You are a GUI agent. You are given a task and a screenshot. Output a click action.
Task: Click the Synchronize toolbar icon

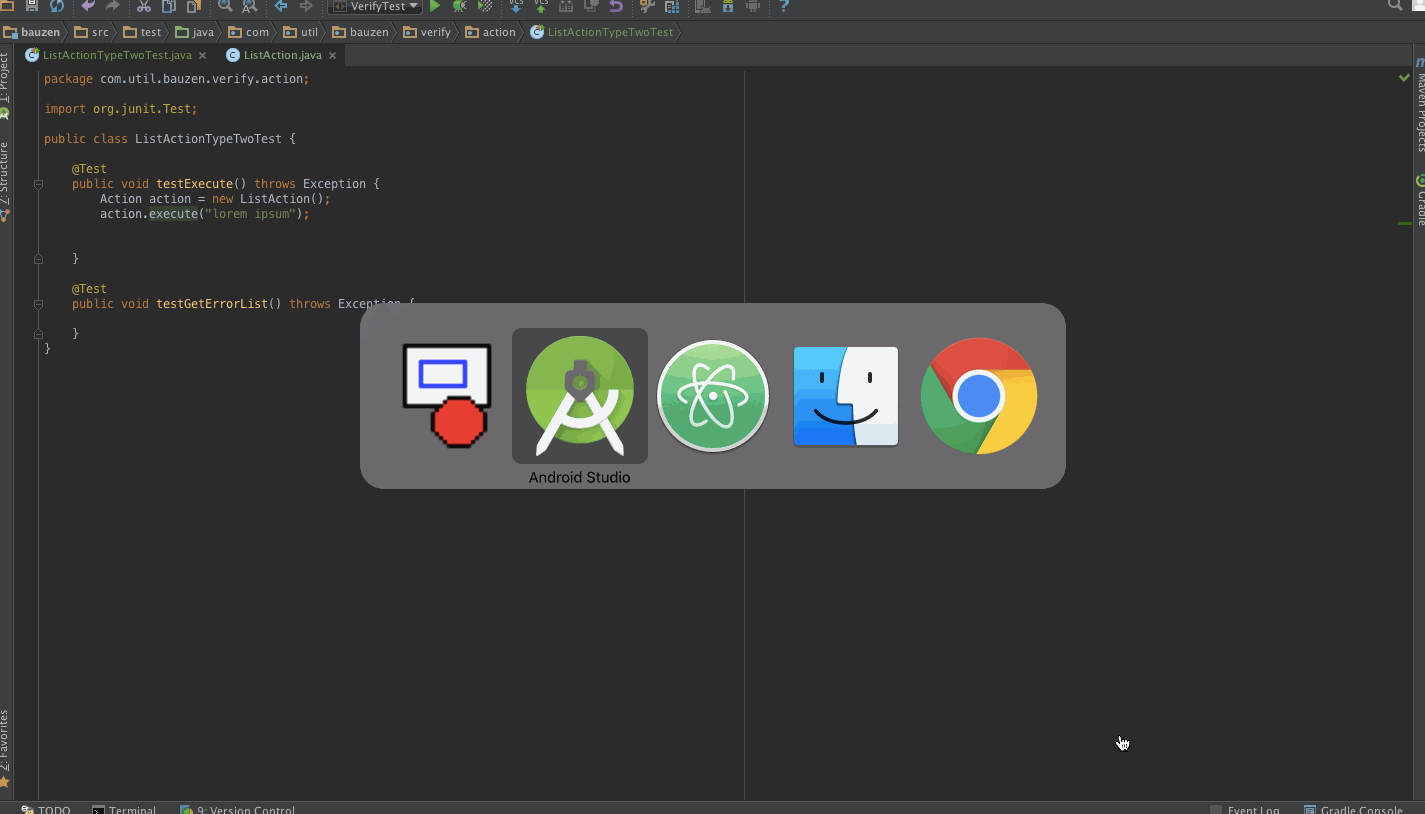(x=57, y=6)
